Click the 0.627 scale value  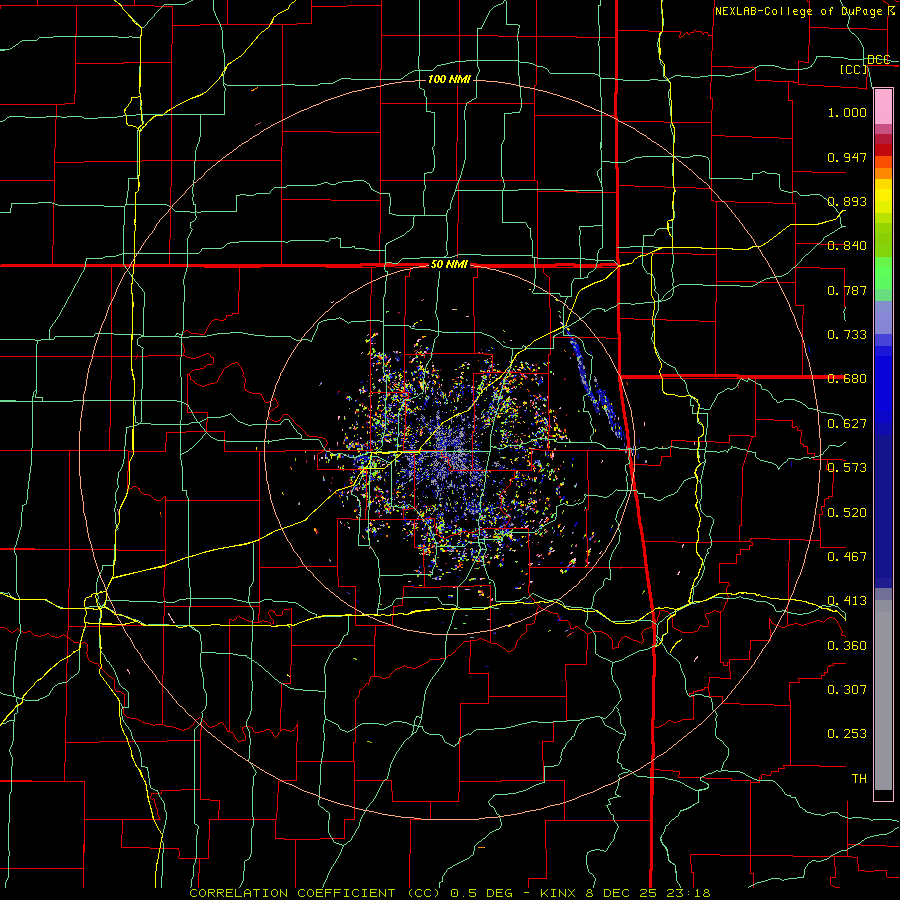(x=847, y=424)
